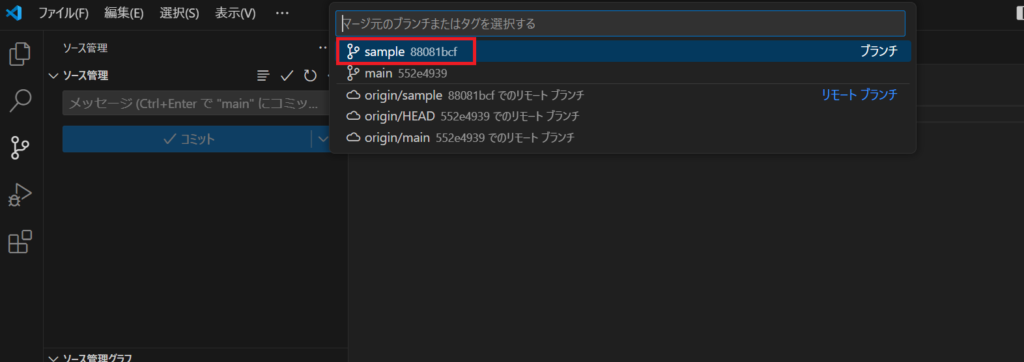Select origin/sample remote branch
The width and height of the screenshot is (1024, 362).
pos(623,95)
